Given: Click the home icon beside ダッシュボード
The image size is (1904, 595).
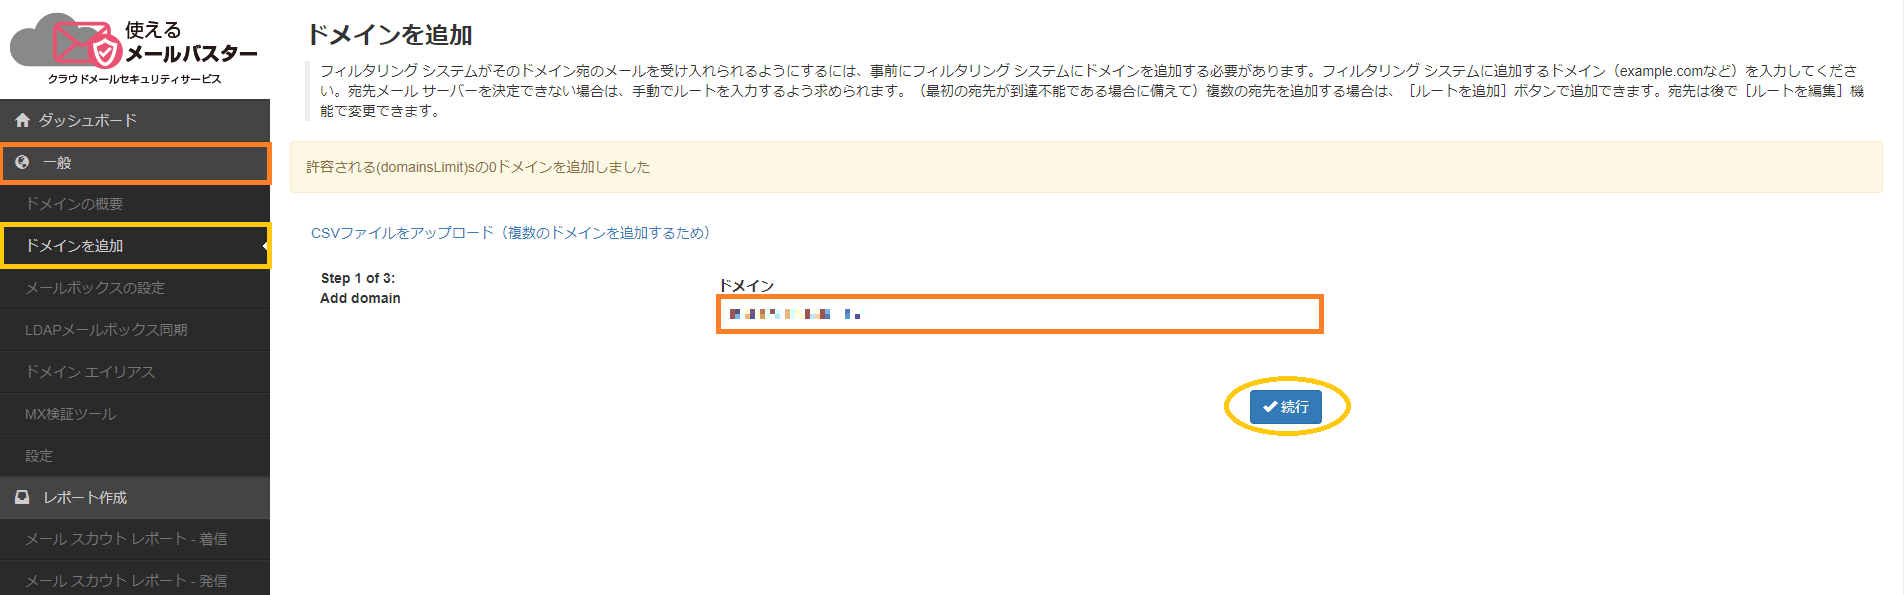Looking at the screenshot, I should tap(22, 120).
